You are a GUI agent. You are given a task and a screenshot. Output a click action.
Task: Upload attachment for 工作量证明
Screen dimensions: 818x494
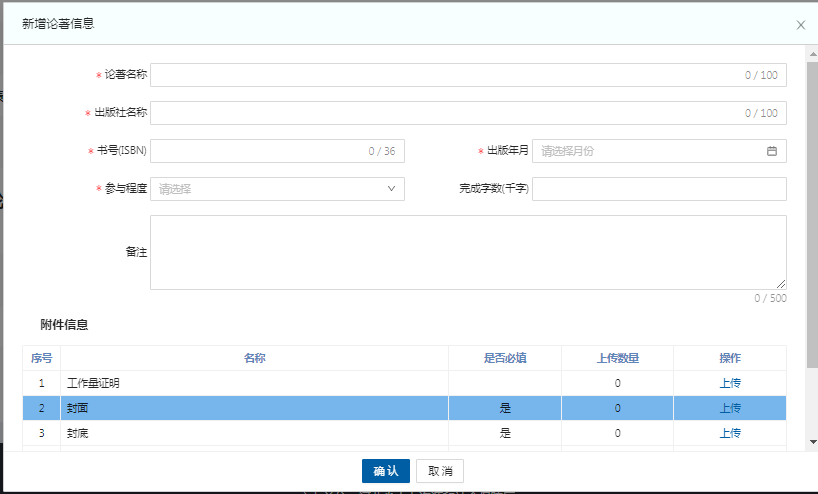pyautogui.click(x=729, y=383)
